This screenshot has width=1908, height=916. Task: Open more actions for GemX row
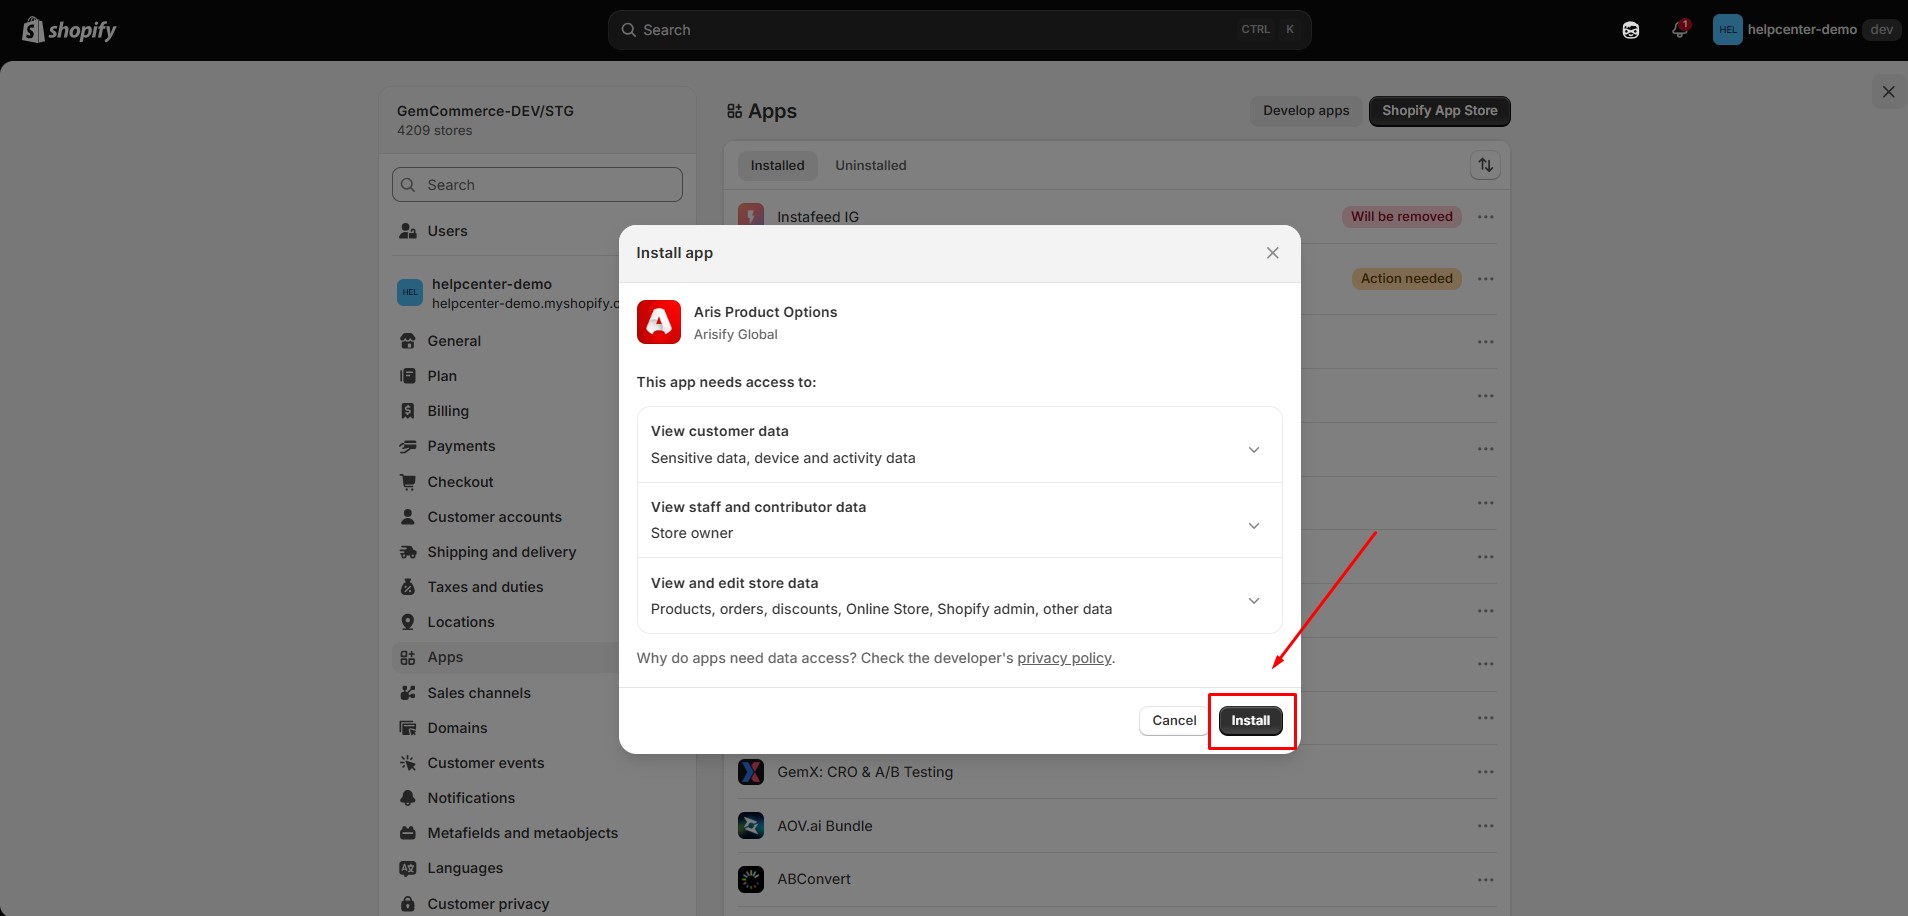pyautogui.click(x=1486, y=772)
